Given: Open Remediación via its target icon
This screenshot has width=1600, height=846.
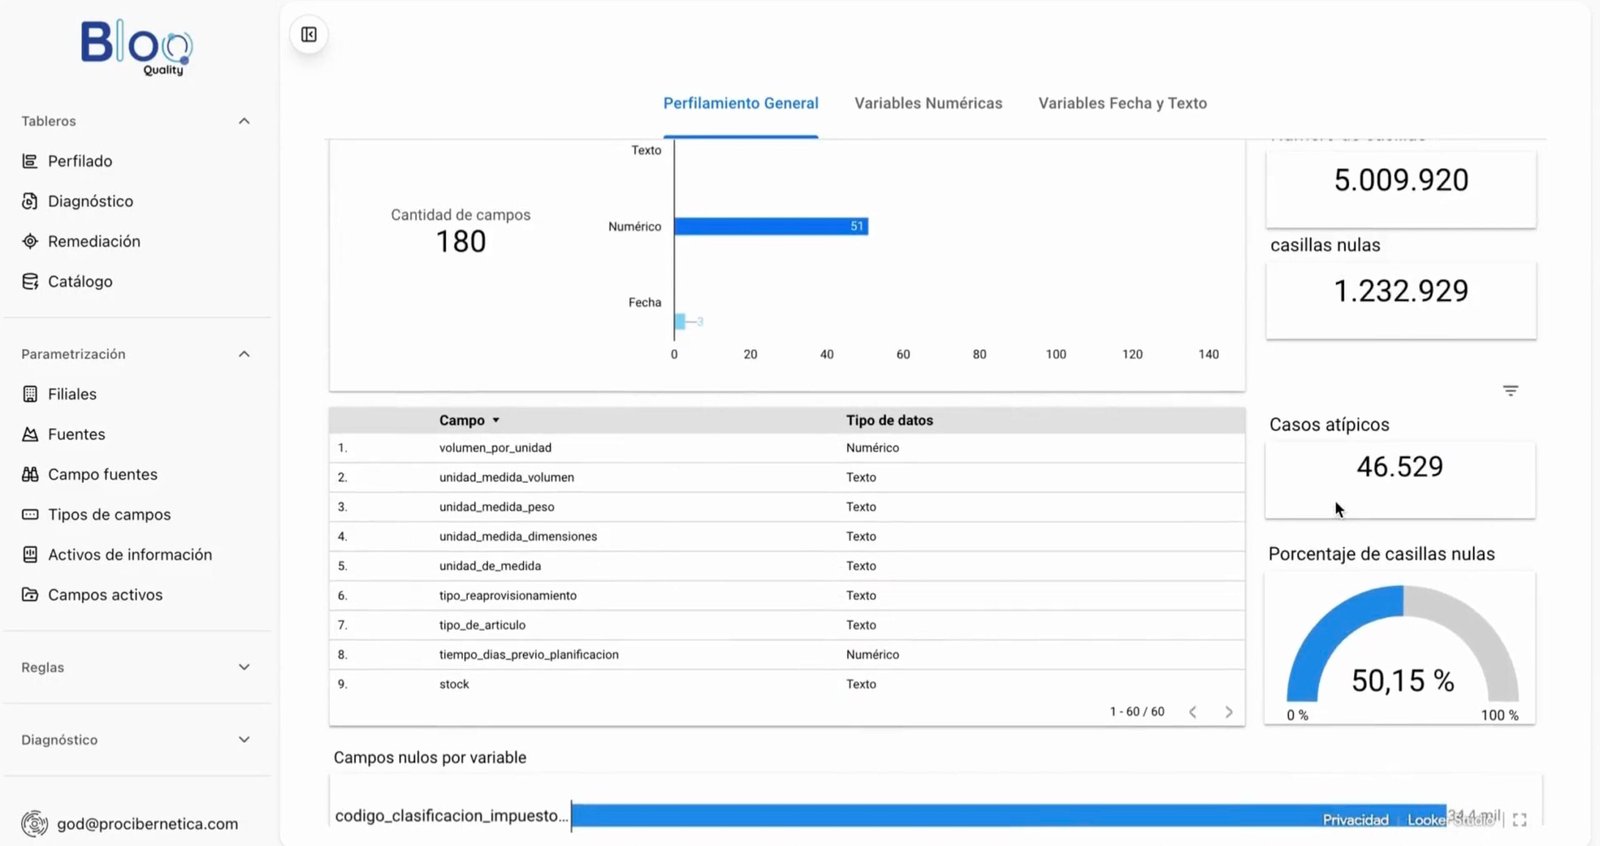Looking at the screenshot, I should [x=30, y=241].
